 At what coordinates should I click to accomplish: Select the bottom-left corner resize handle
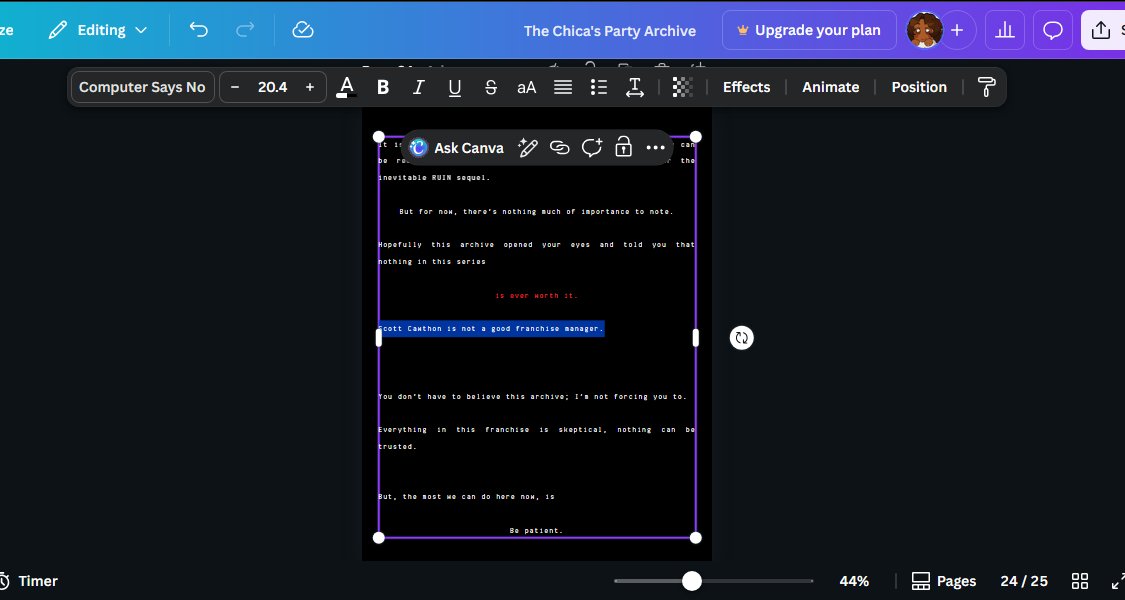[379, 538]
